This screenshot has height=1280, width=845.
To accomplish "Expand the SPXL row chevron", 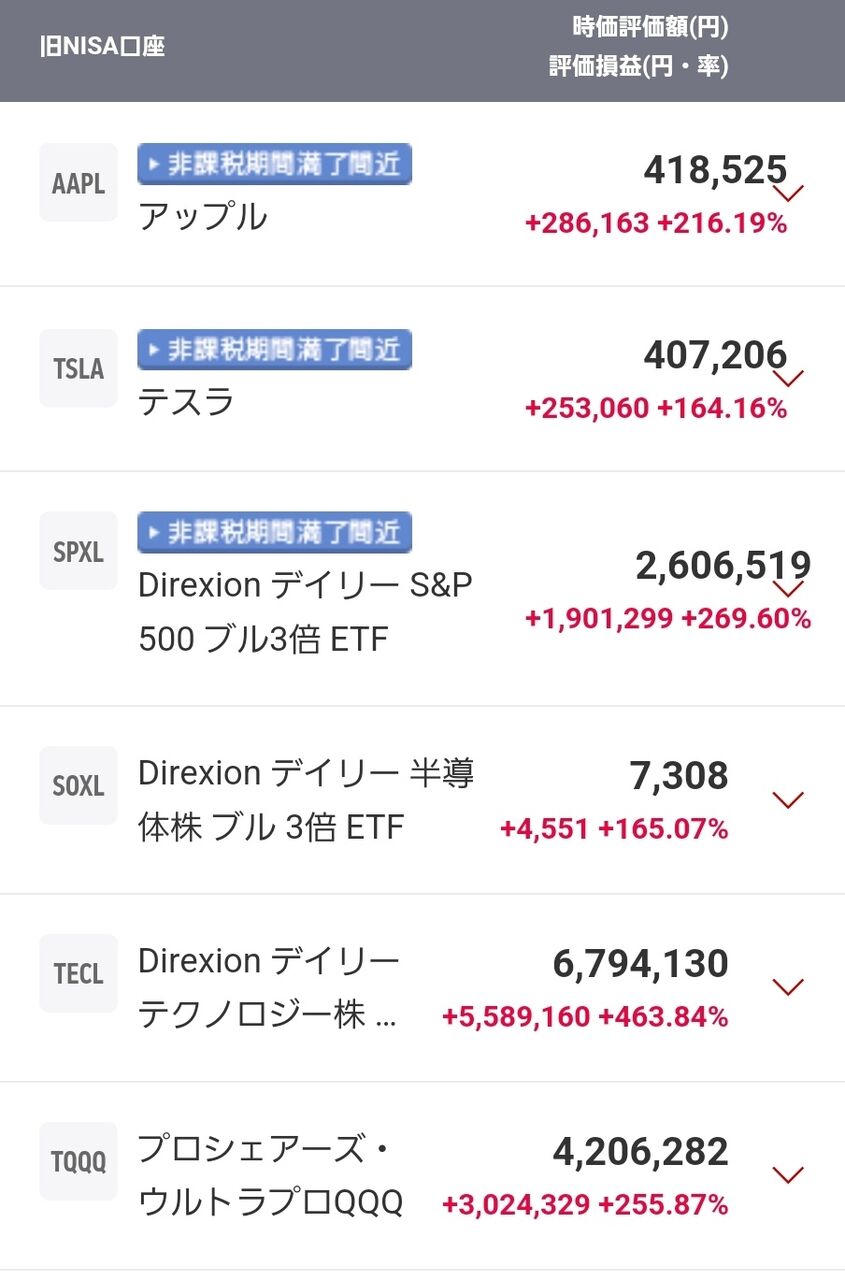I will [x=789, y=588].
